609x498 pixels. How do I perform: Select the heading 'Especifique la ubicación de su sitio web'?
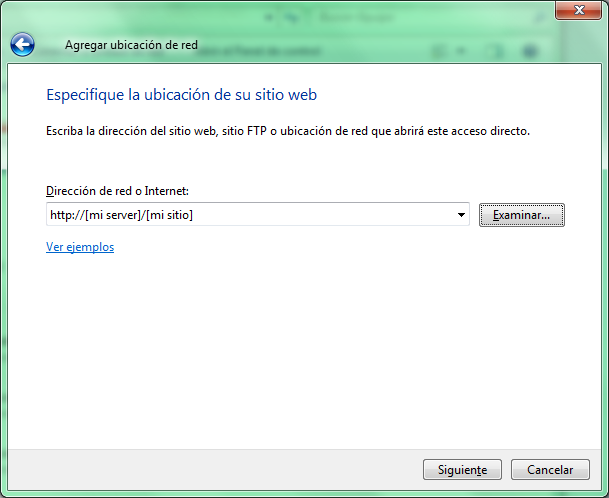coord(181,95)
